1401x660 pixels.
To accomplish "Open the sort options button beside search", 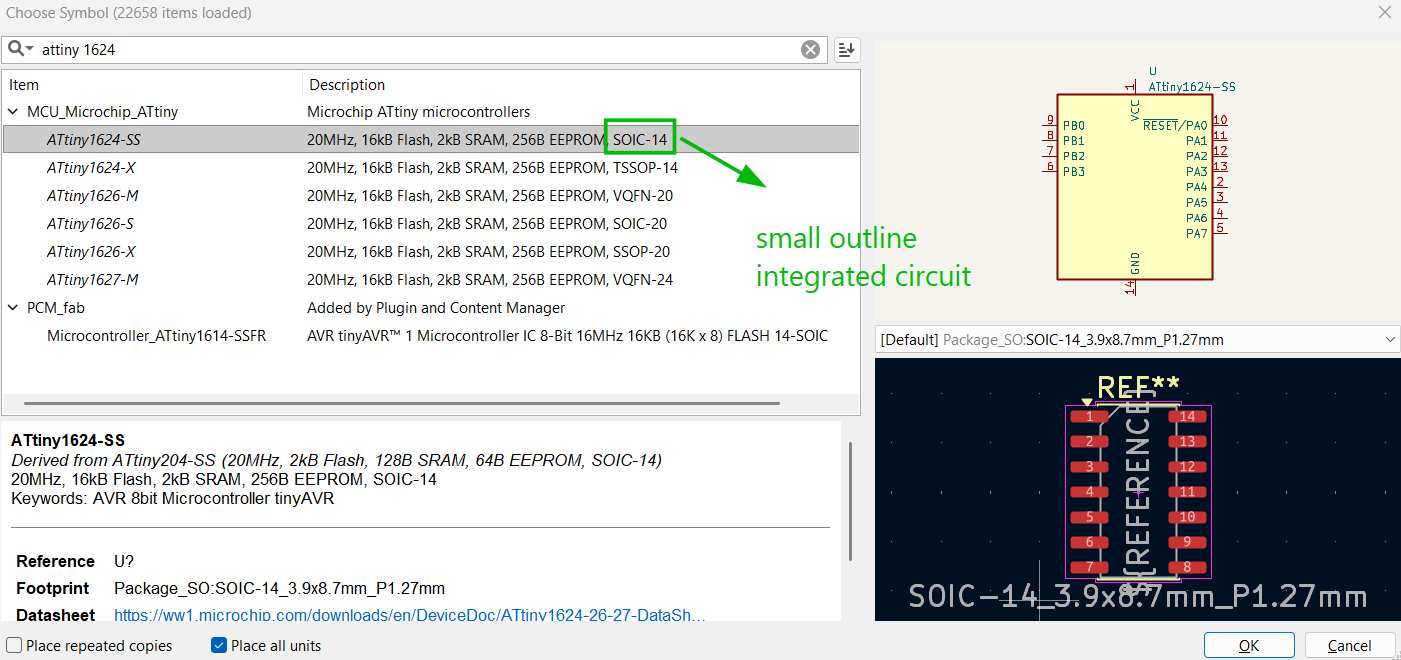I will tap(847, 50).
